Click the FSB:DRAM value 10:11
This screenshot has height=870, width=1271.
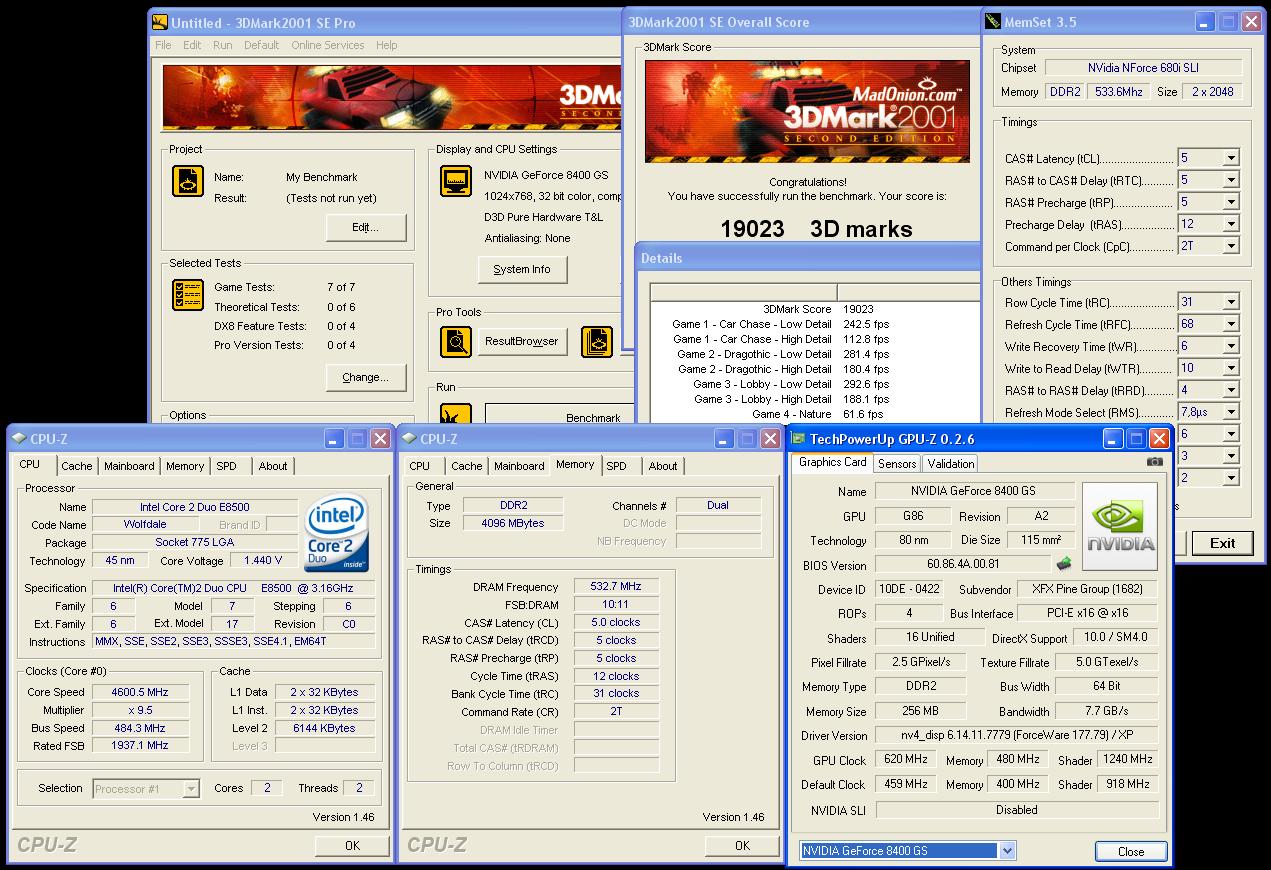616,604
